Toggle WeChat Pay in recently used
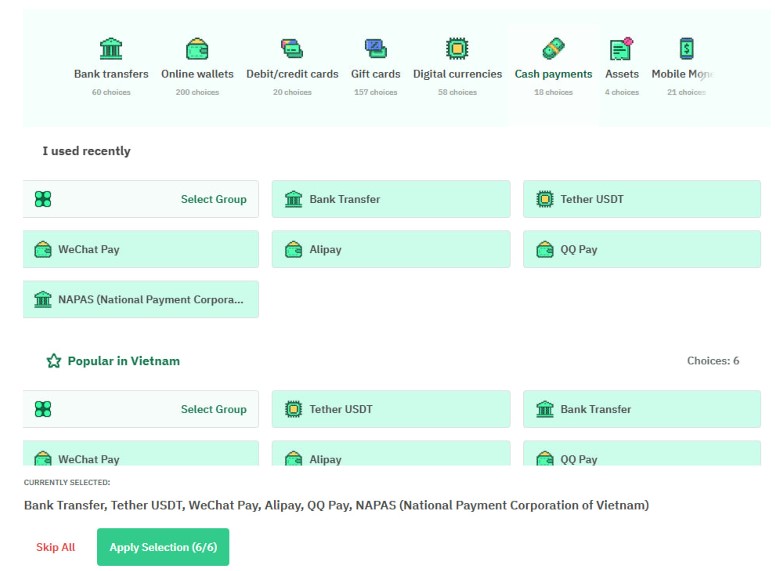Viewport: 775px width, 571px height. tap(140, 249)
